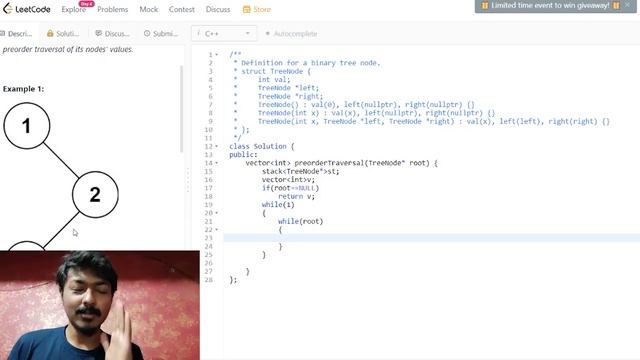The height and width of the screenshot is (360, 640).
Task: Switch to the Discuss tab of the problem
Action: click(112, 34)
